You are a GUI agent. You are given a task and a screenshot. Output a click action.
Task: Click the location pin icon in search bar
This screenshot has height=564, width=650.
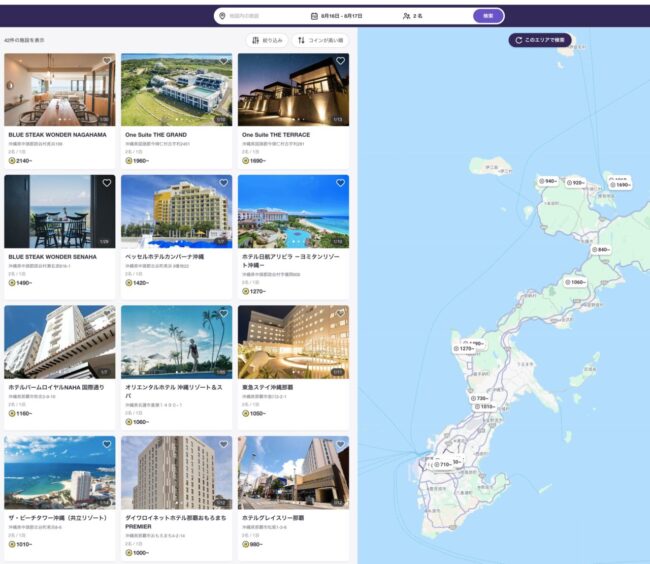(222, 16)
